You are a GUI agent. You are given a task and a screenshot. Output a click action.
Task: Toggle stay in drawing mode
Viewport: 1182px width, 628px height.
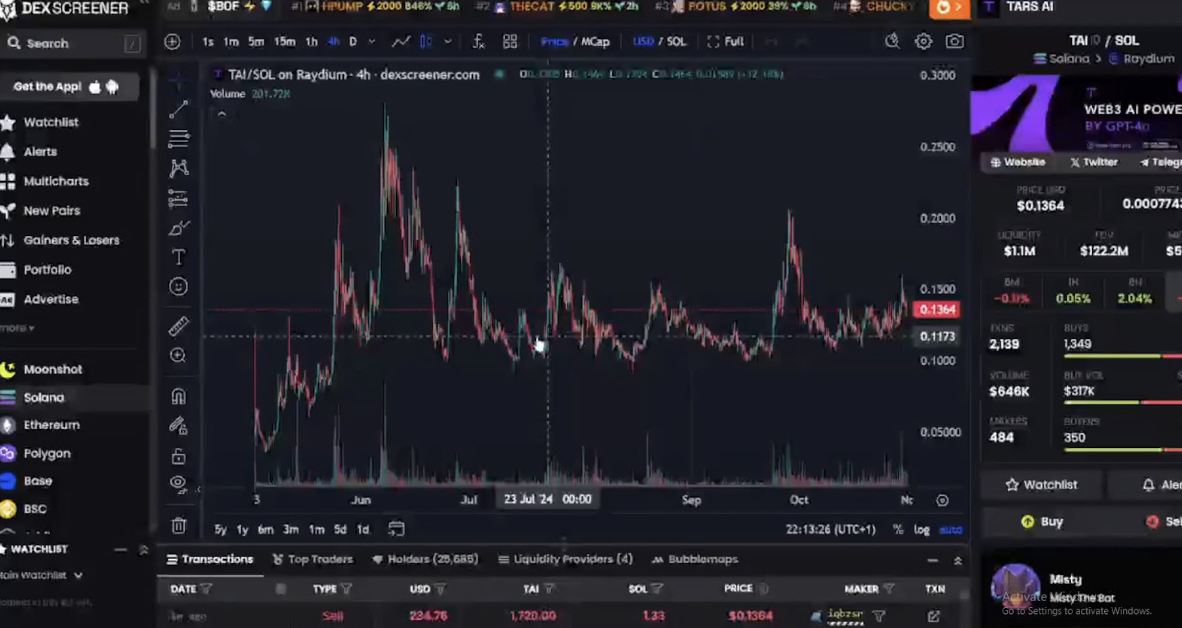(178, 426)
